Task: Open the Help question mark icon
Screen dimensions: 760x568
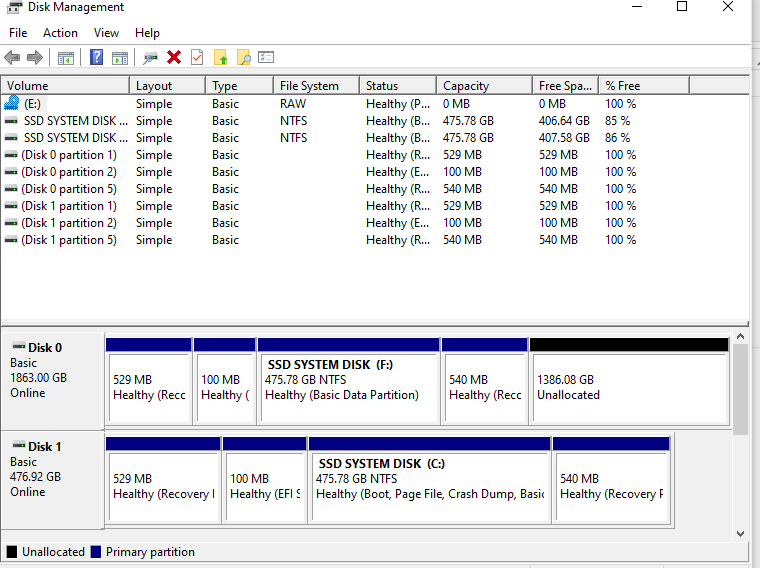Action: click(x=96, y=57)
